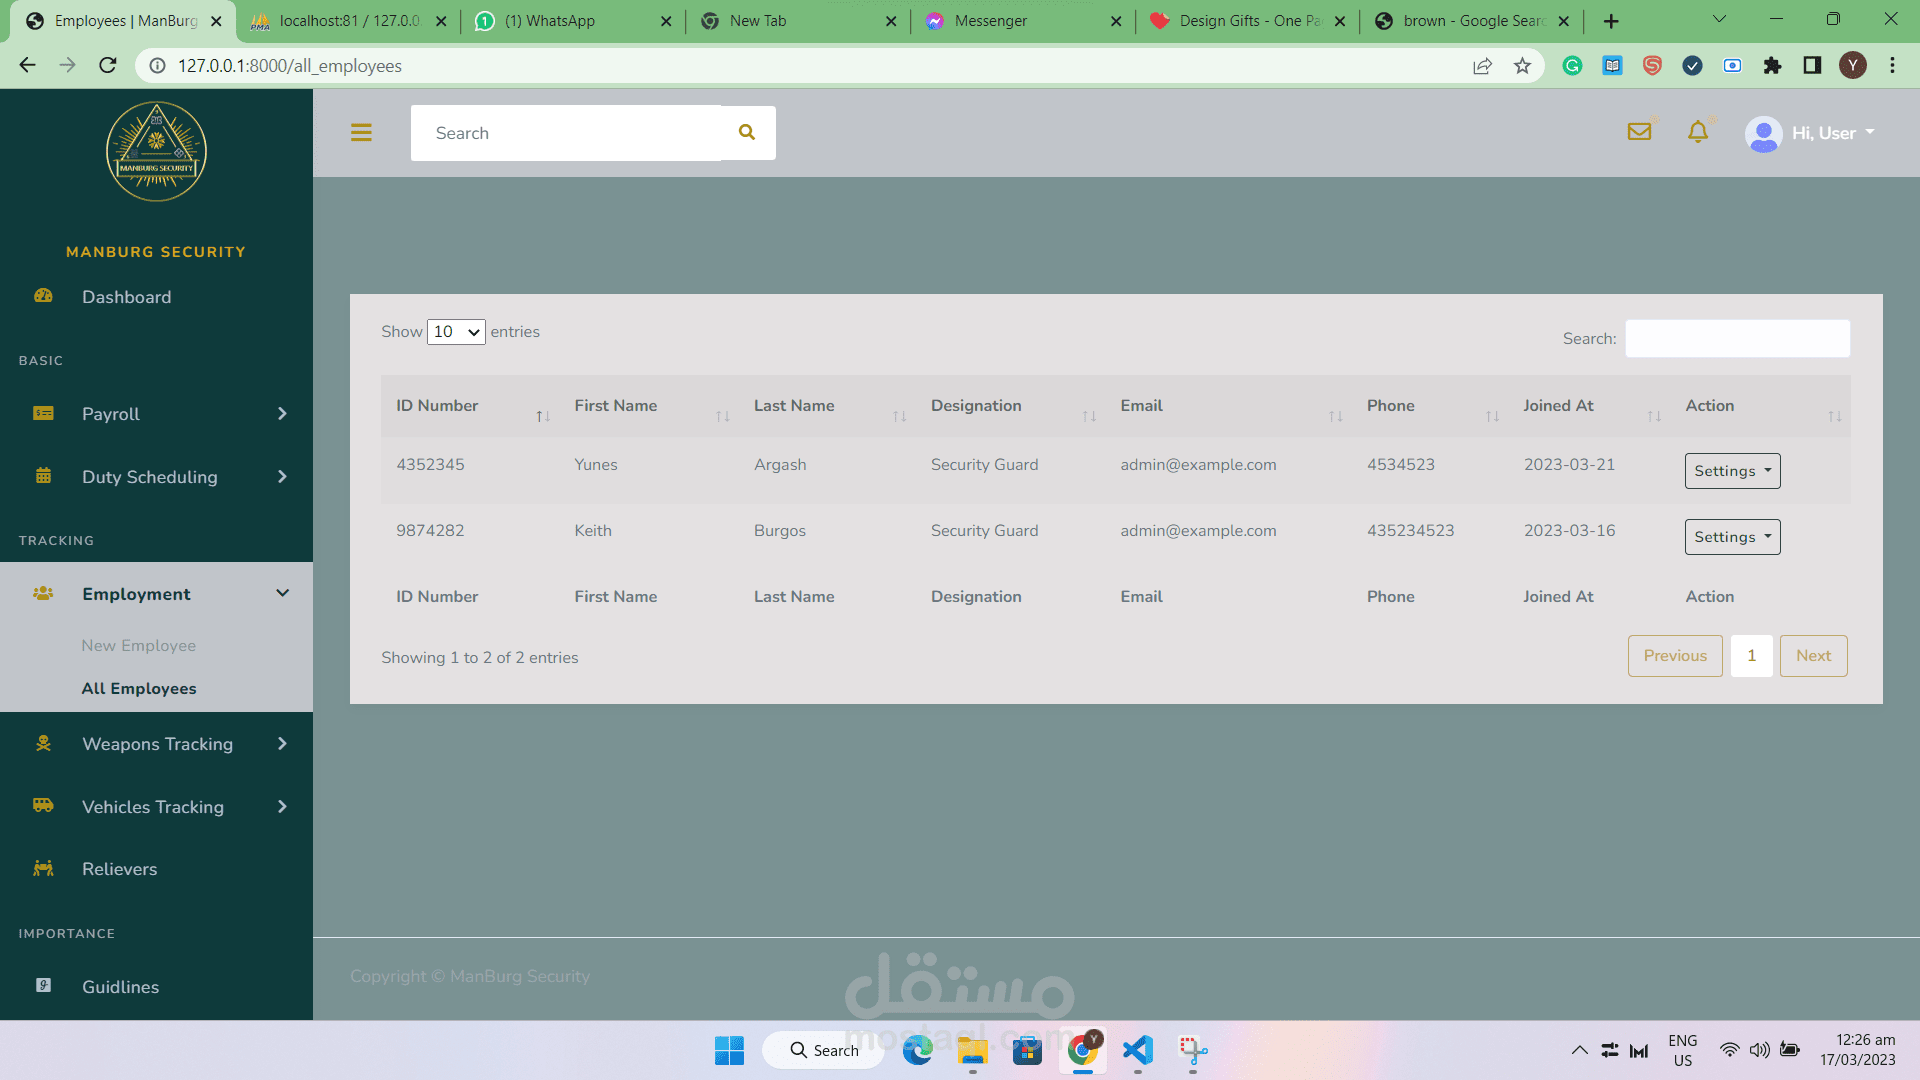Open the Show entries count dropdown
1920x1080 pixels.
pyautogui.click(x=456, y=332)
